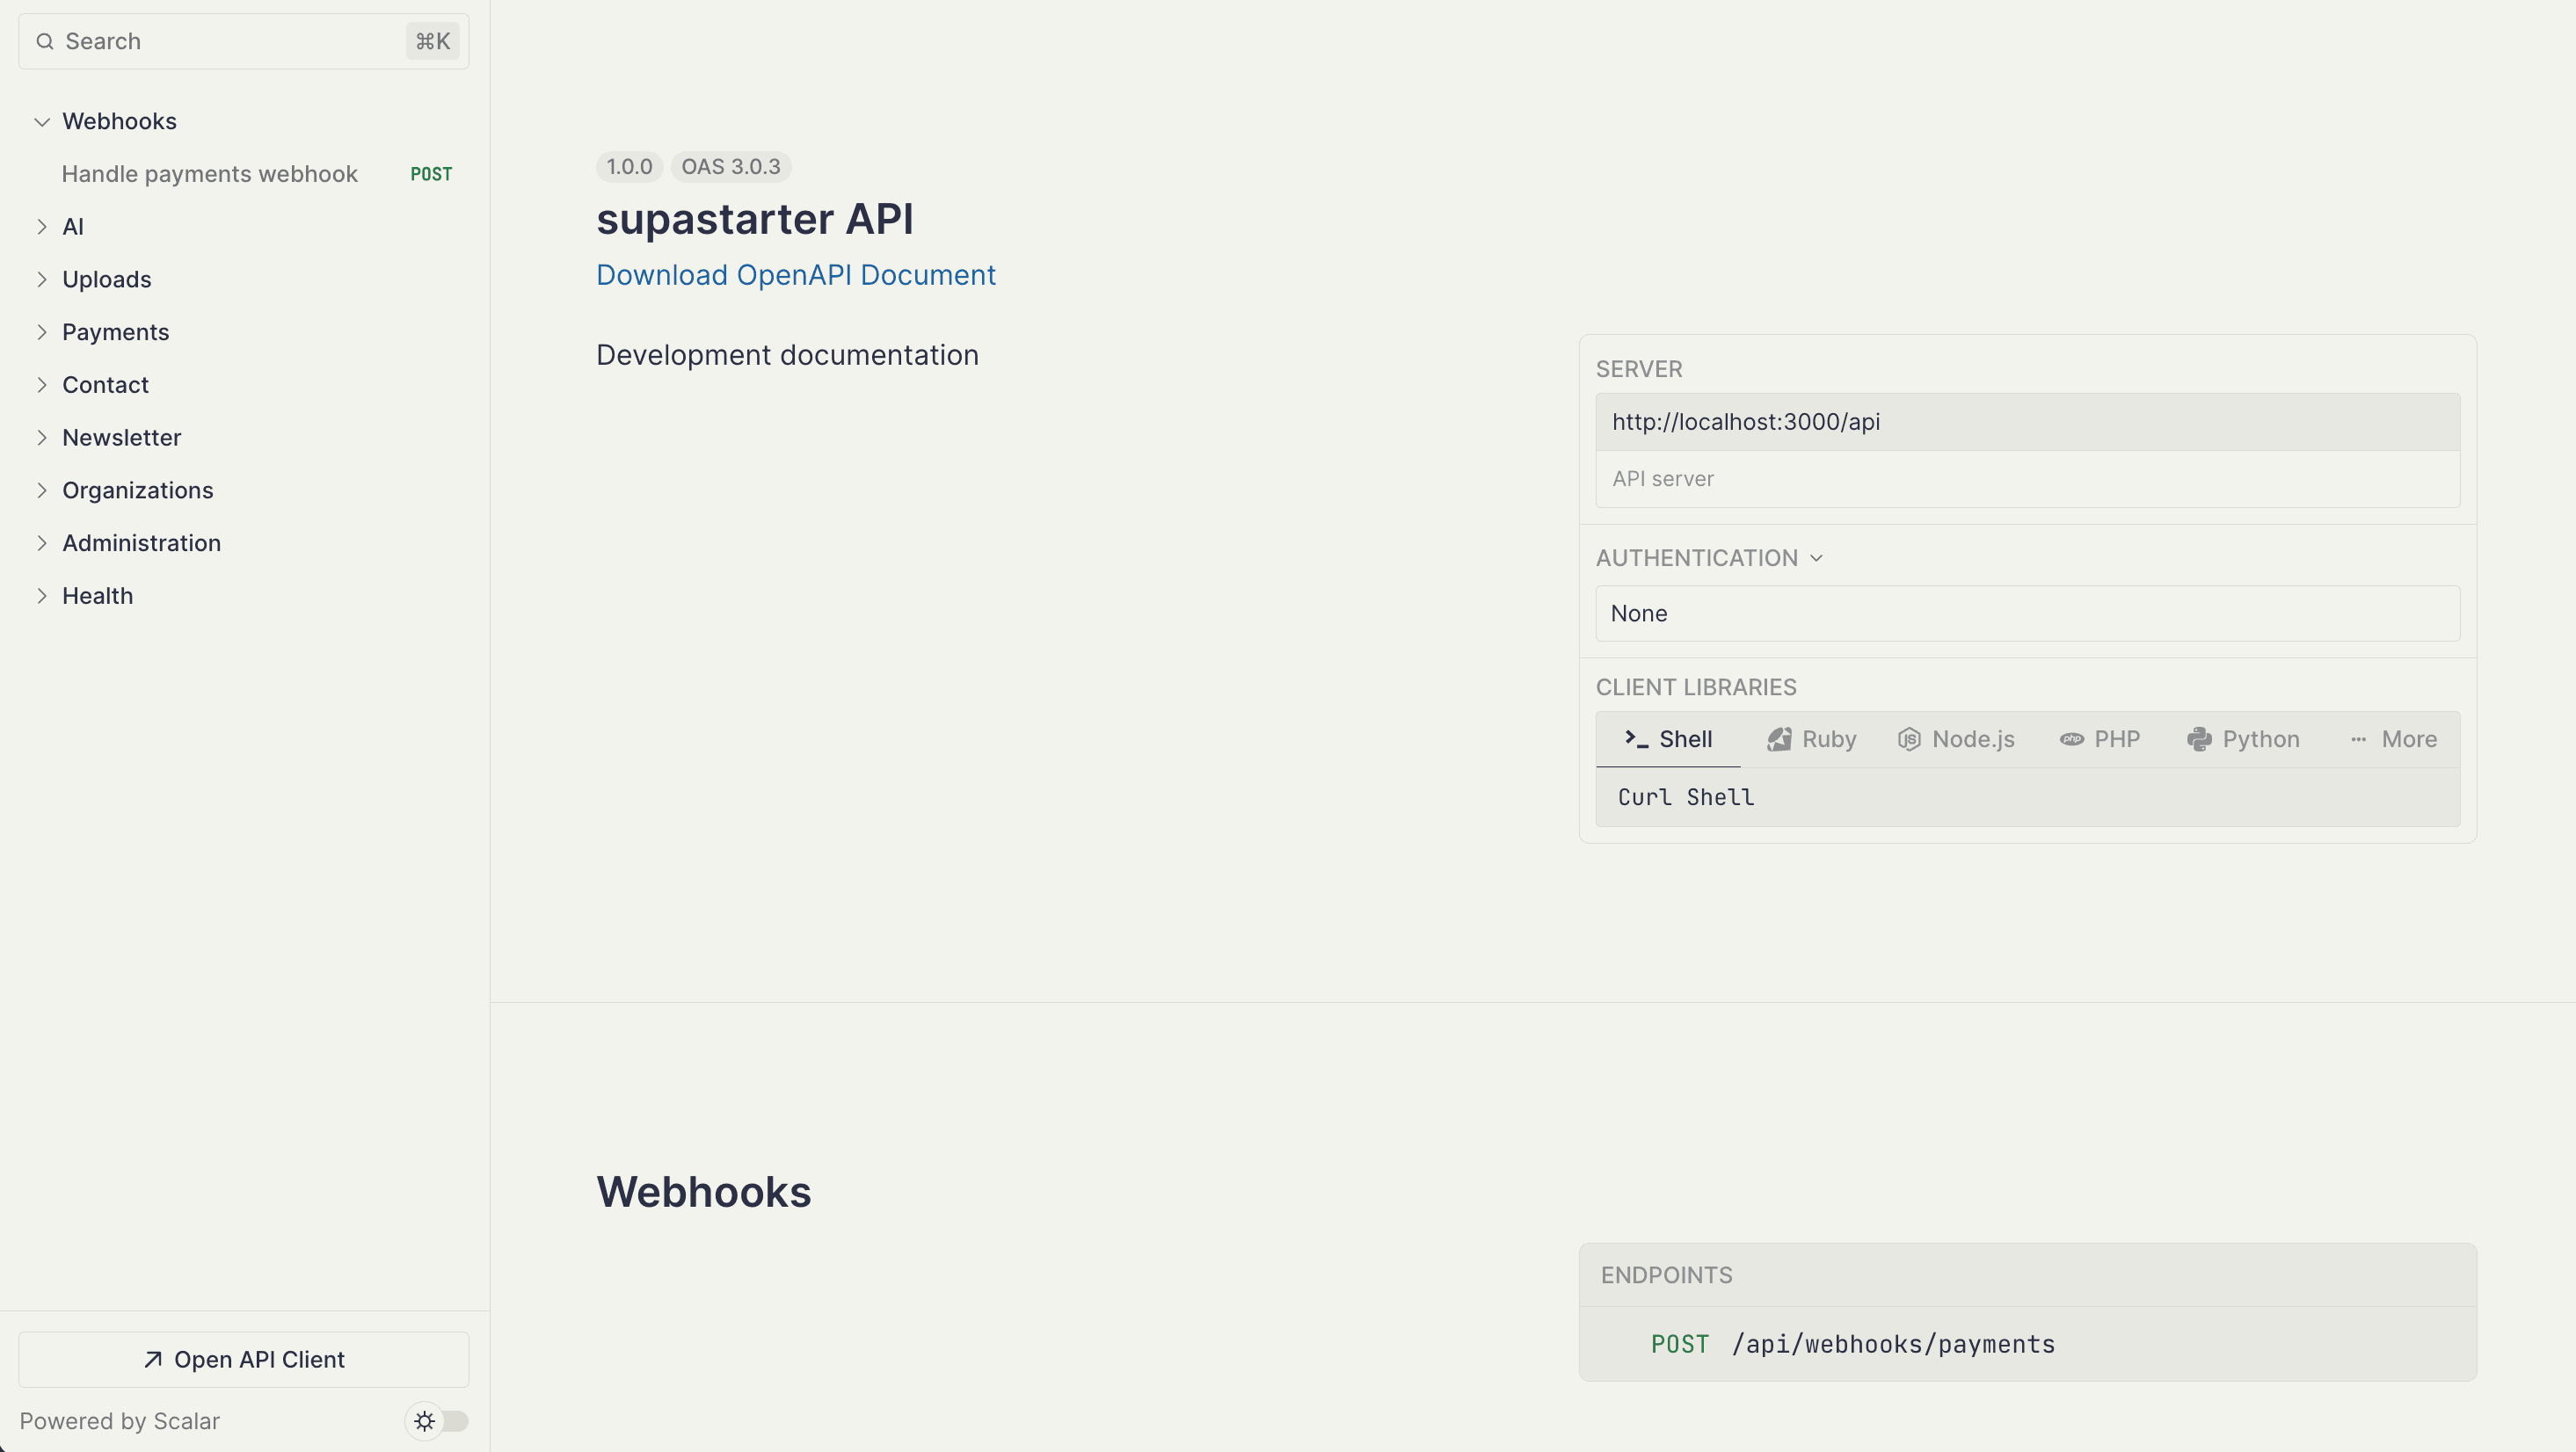Viewport: 2576px width, 1452px height.
Task: Select the Newsletter sidebar label
Action: [121, 438]
